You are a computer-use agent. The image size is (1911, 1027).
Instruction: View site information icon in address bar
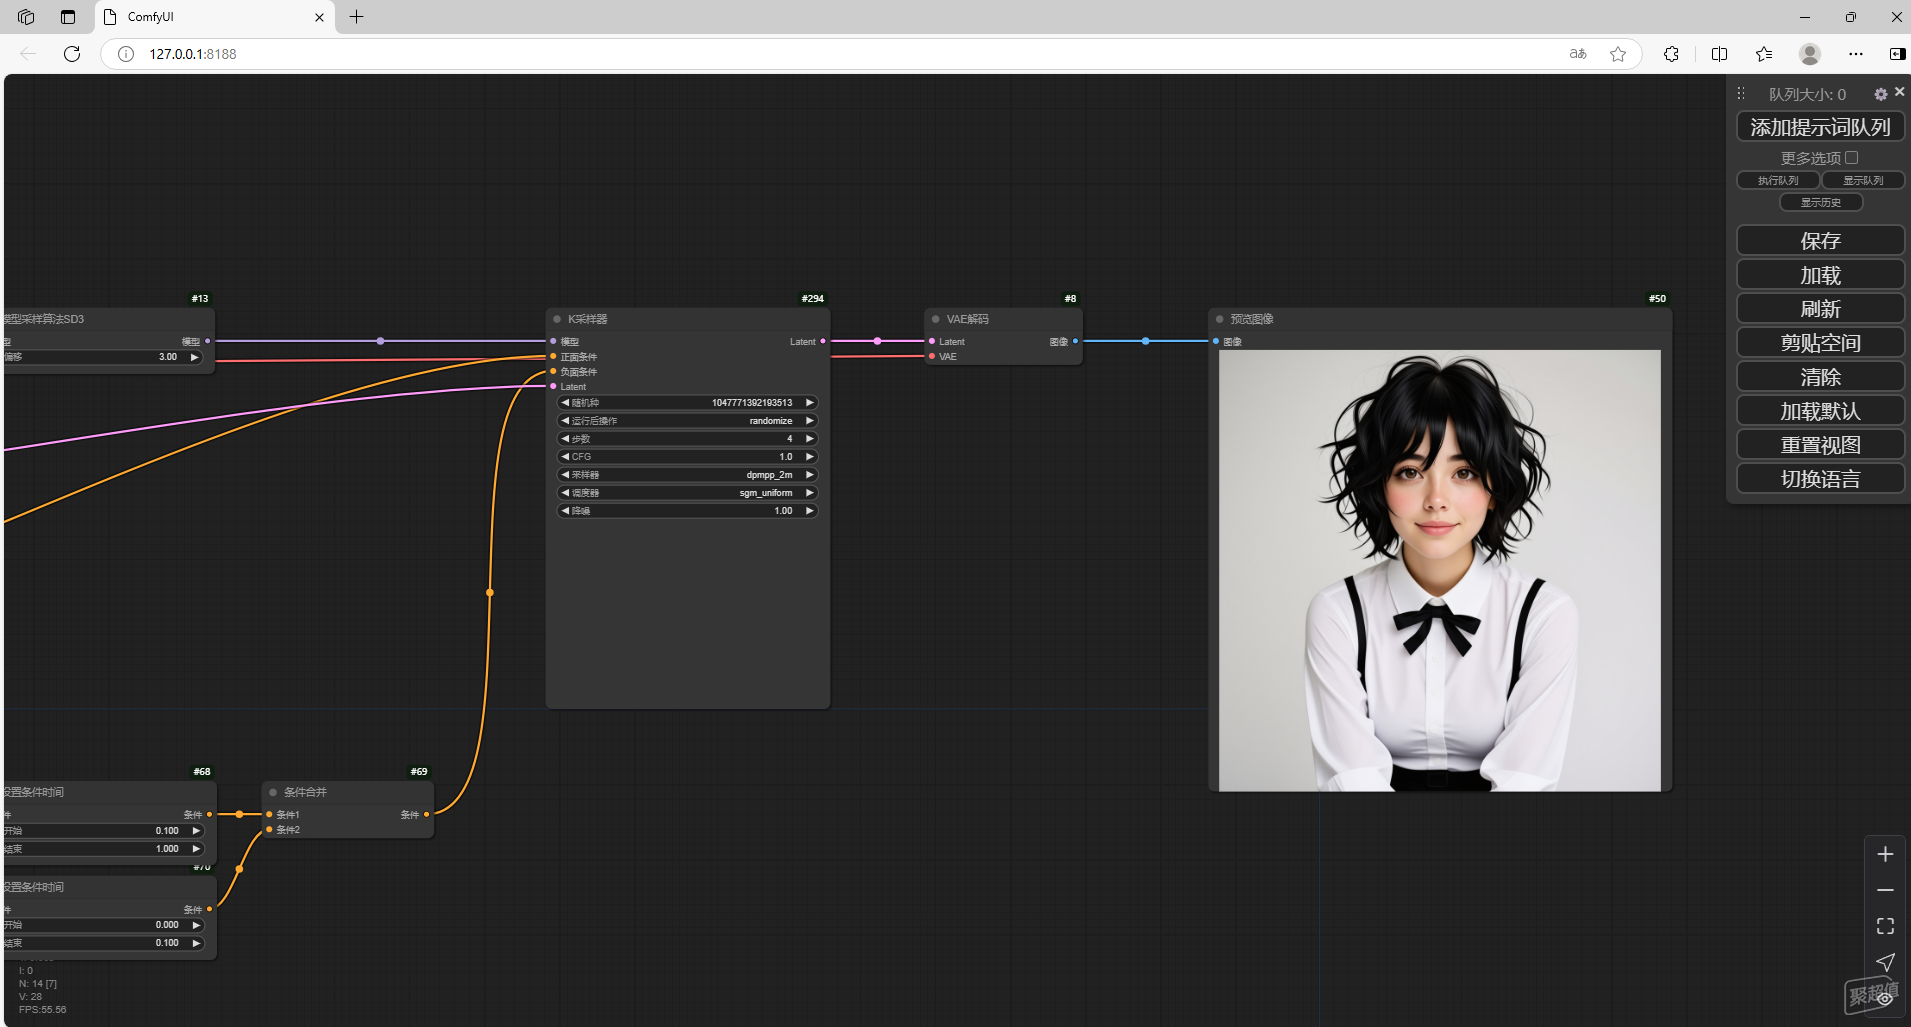pyautogui.click(x=126, y=54)
